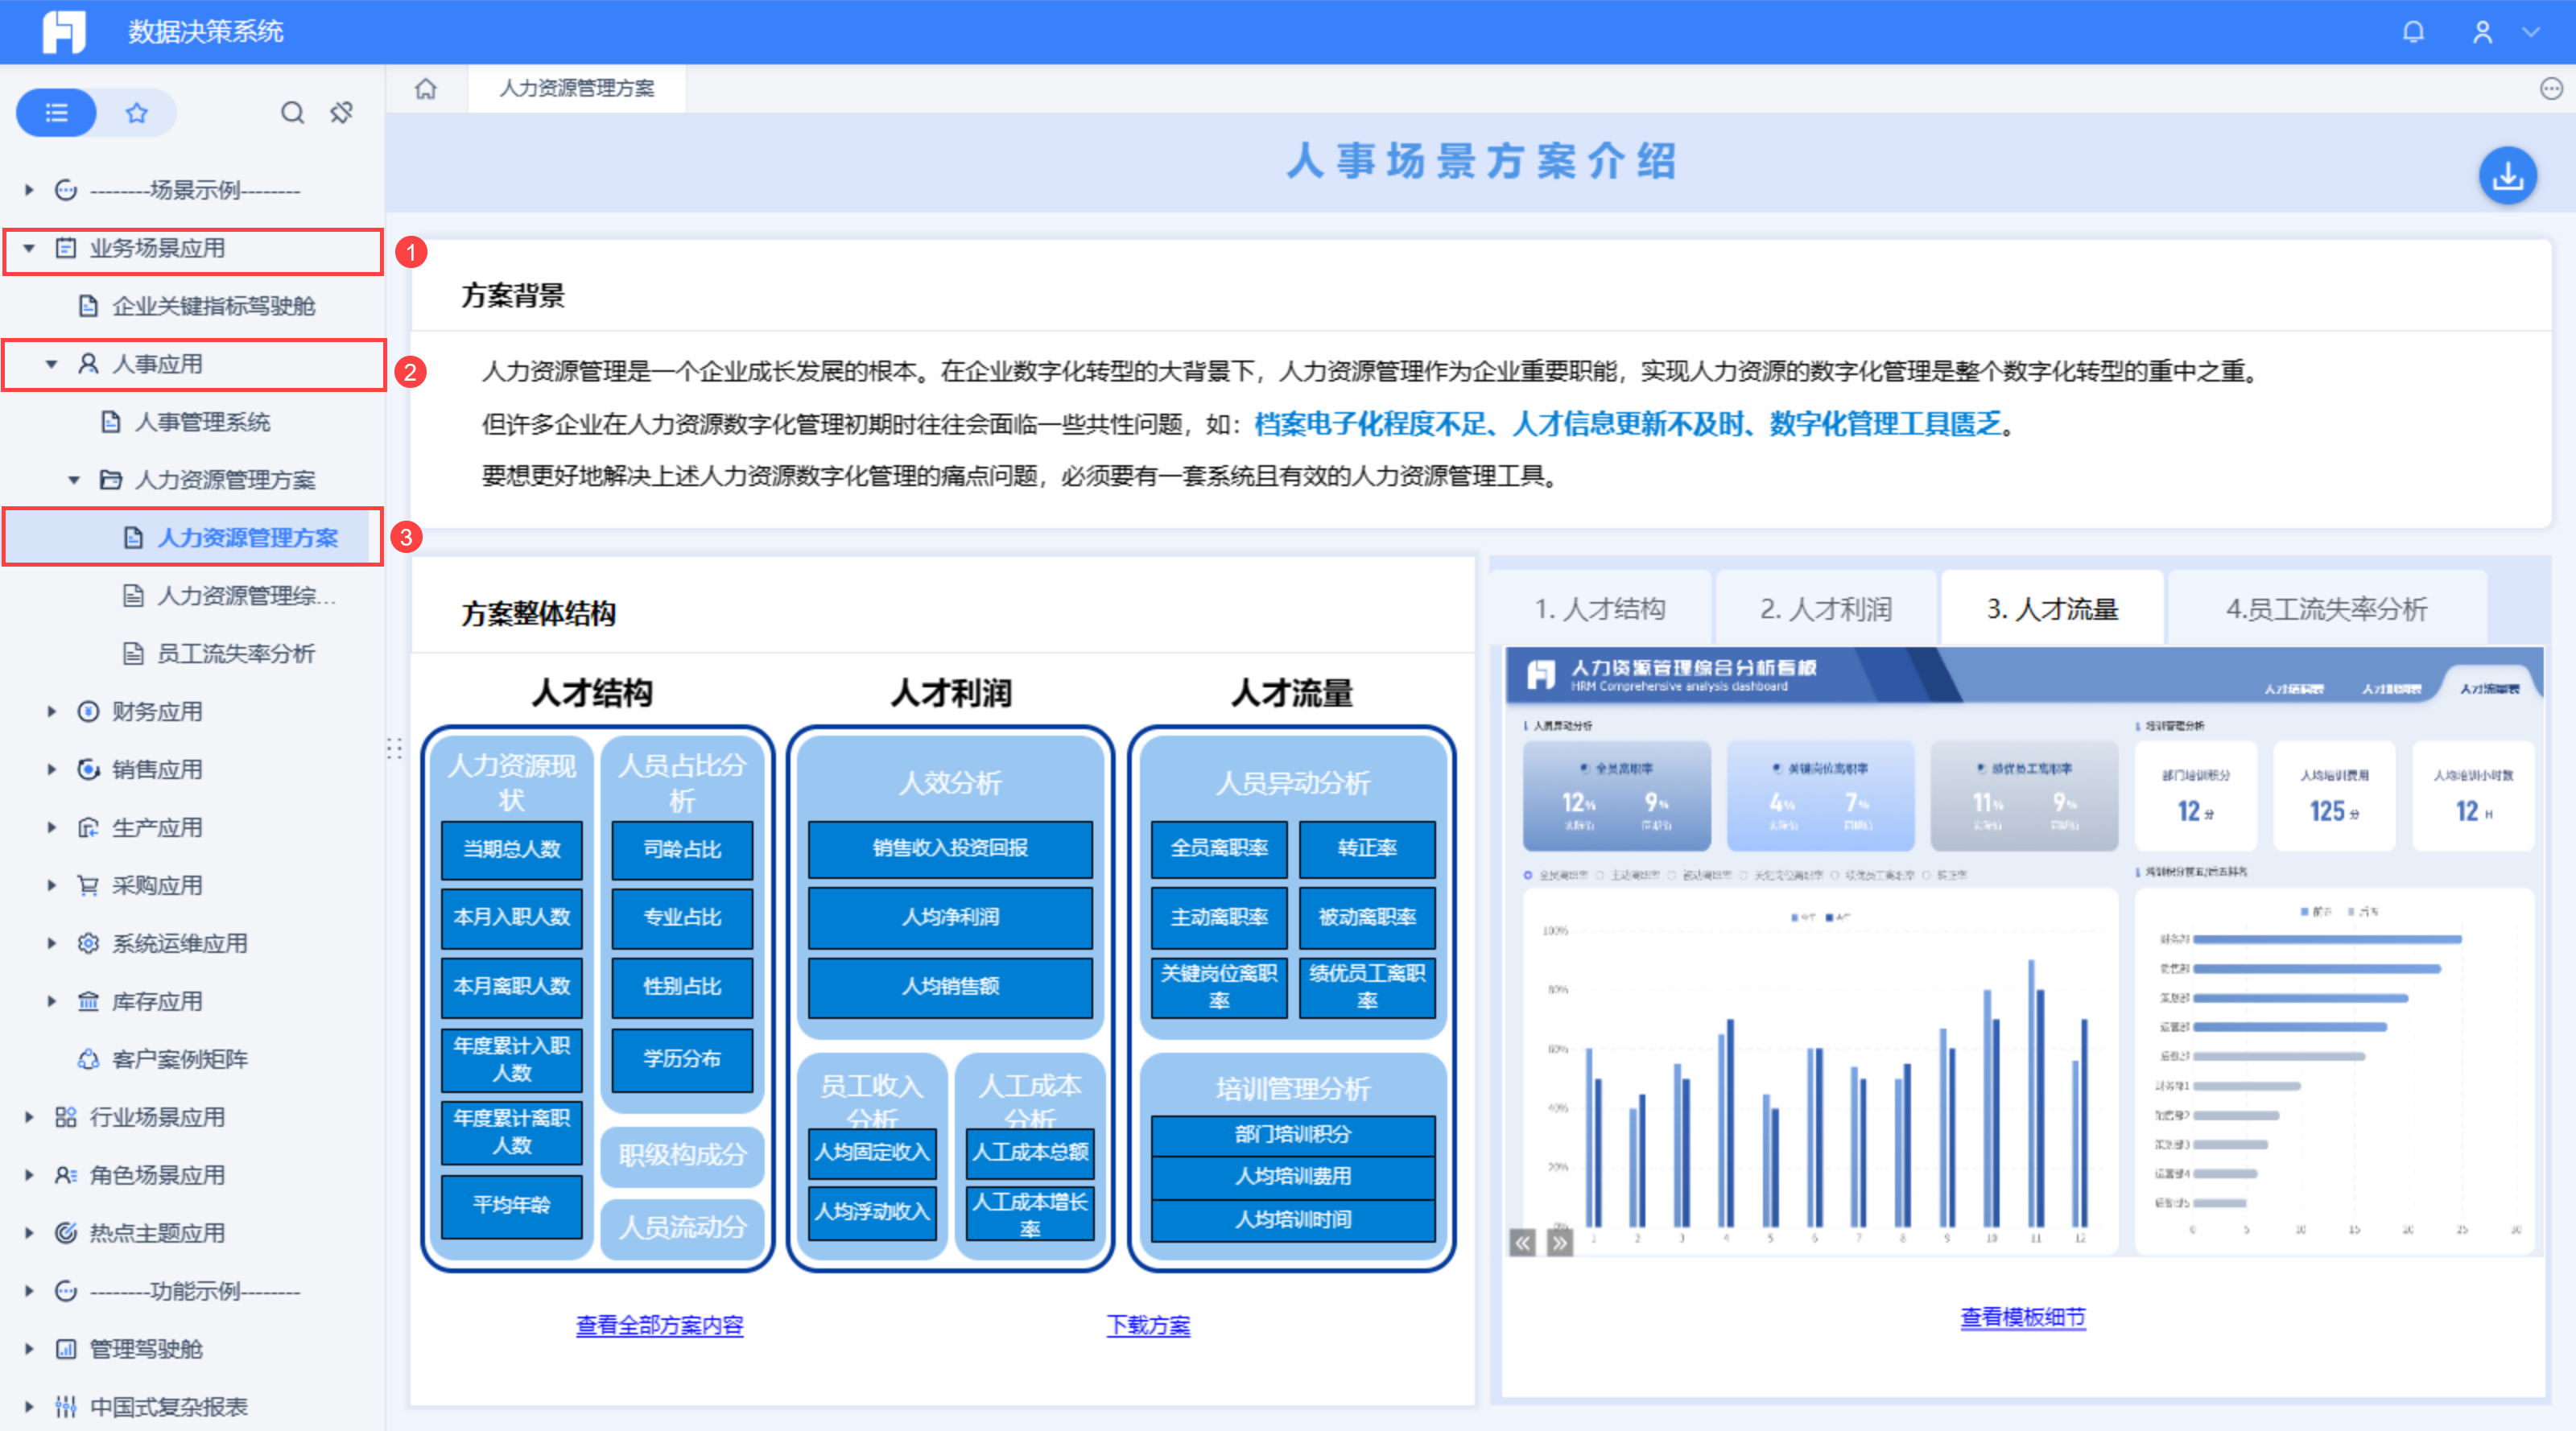
Task: Select 全员离职率 radio in chart preview
Action: coord(1528,875)
